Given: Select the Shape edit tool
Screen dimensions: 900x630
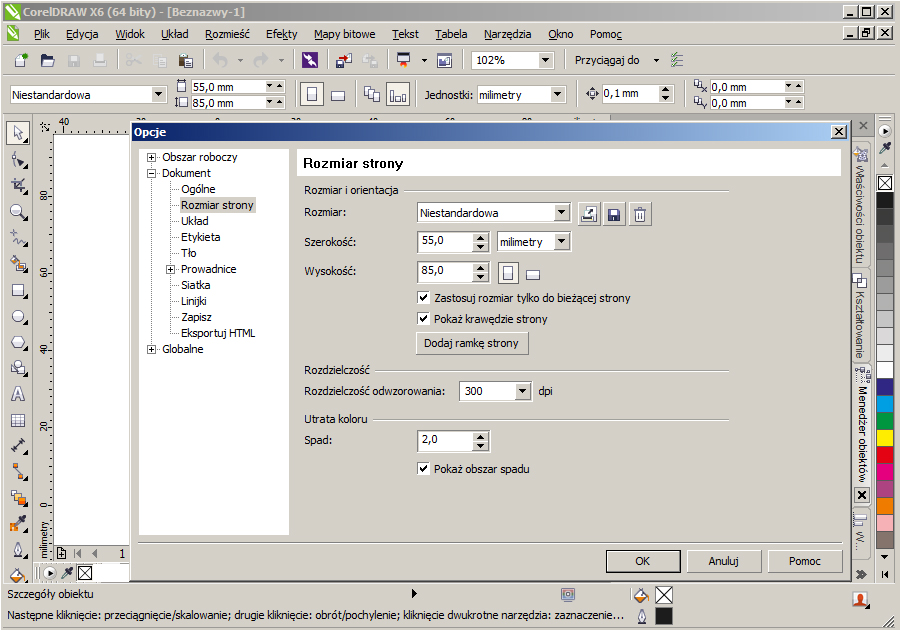Looking at the screenshot, I should tap(18, 160).
